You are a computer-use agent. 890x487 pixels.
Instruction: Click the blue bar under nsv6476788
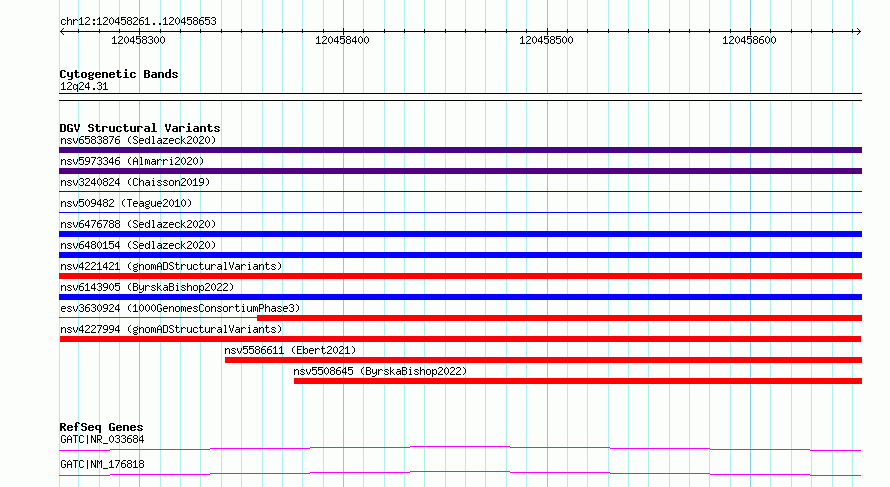click(460, 234)
